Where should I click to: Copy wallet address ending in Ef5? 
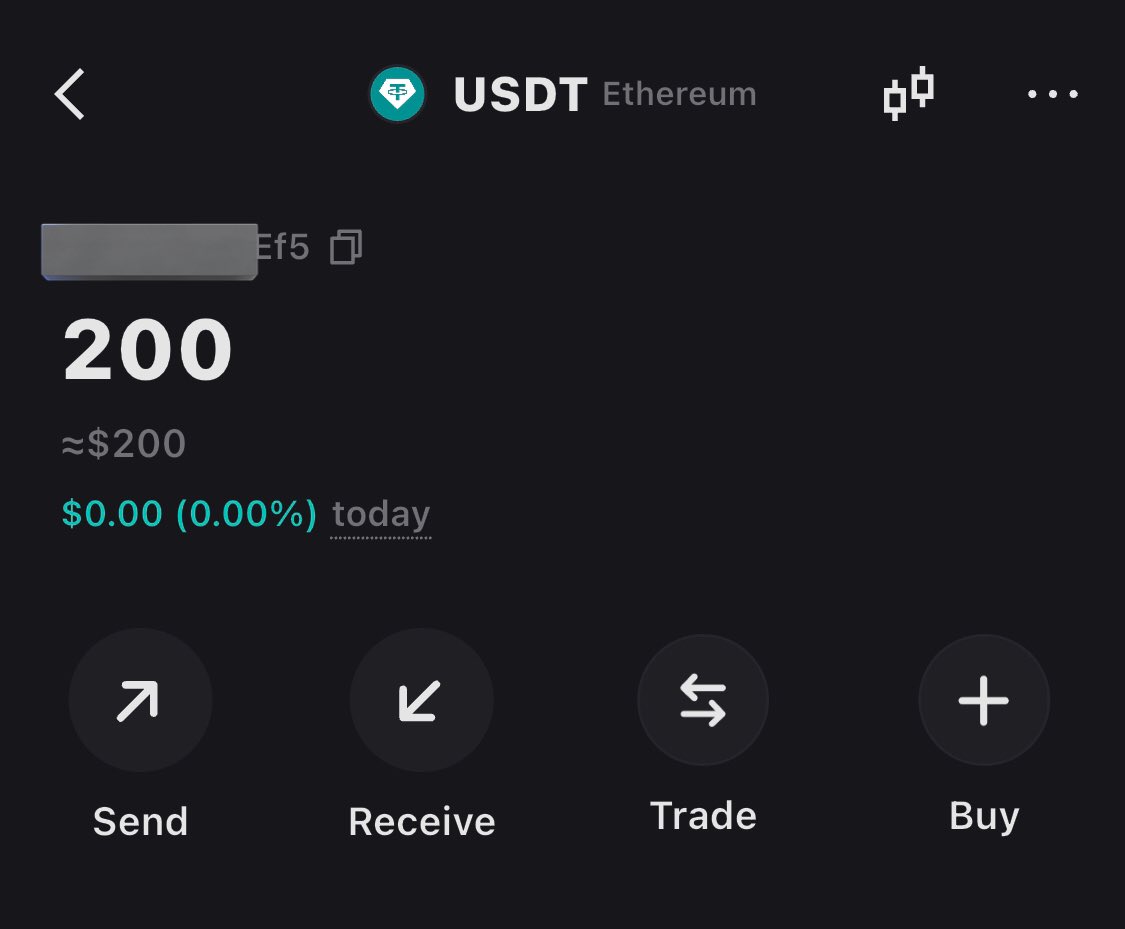346,247
